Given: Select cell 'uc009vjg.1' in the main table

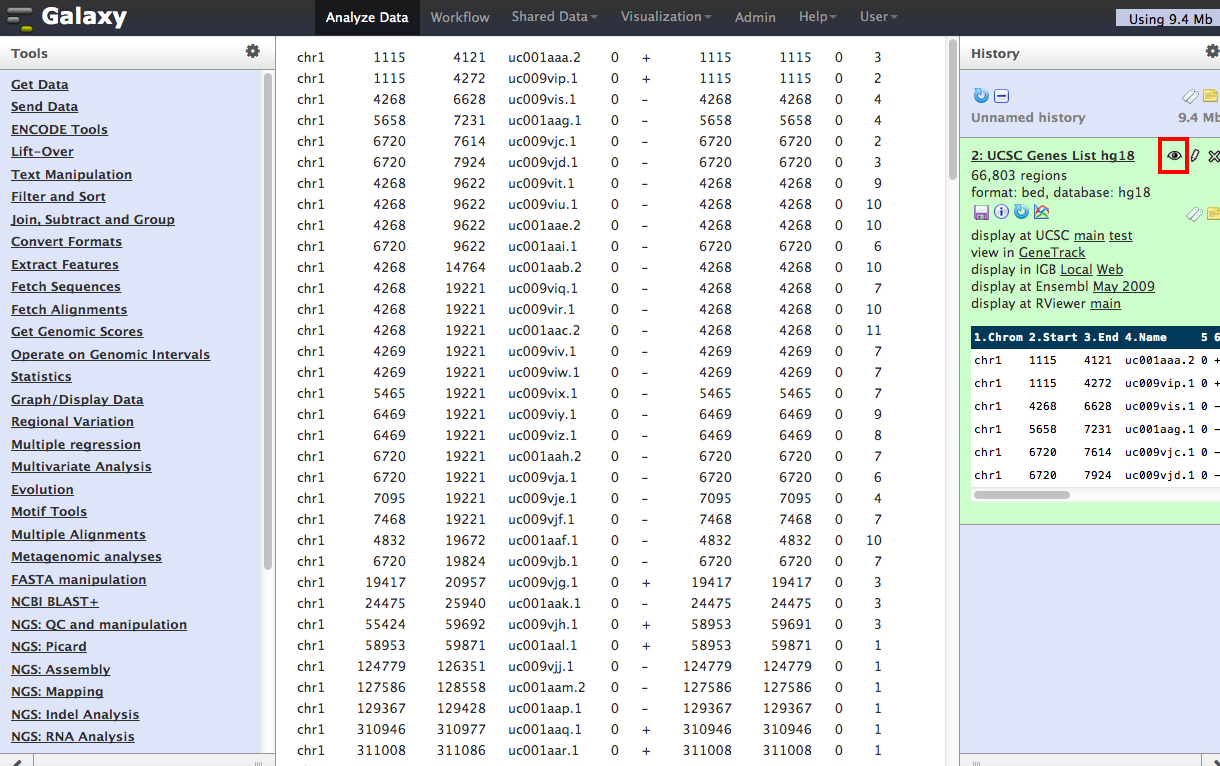Looking at the screenshot, I should (x=543, y=582).
